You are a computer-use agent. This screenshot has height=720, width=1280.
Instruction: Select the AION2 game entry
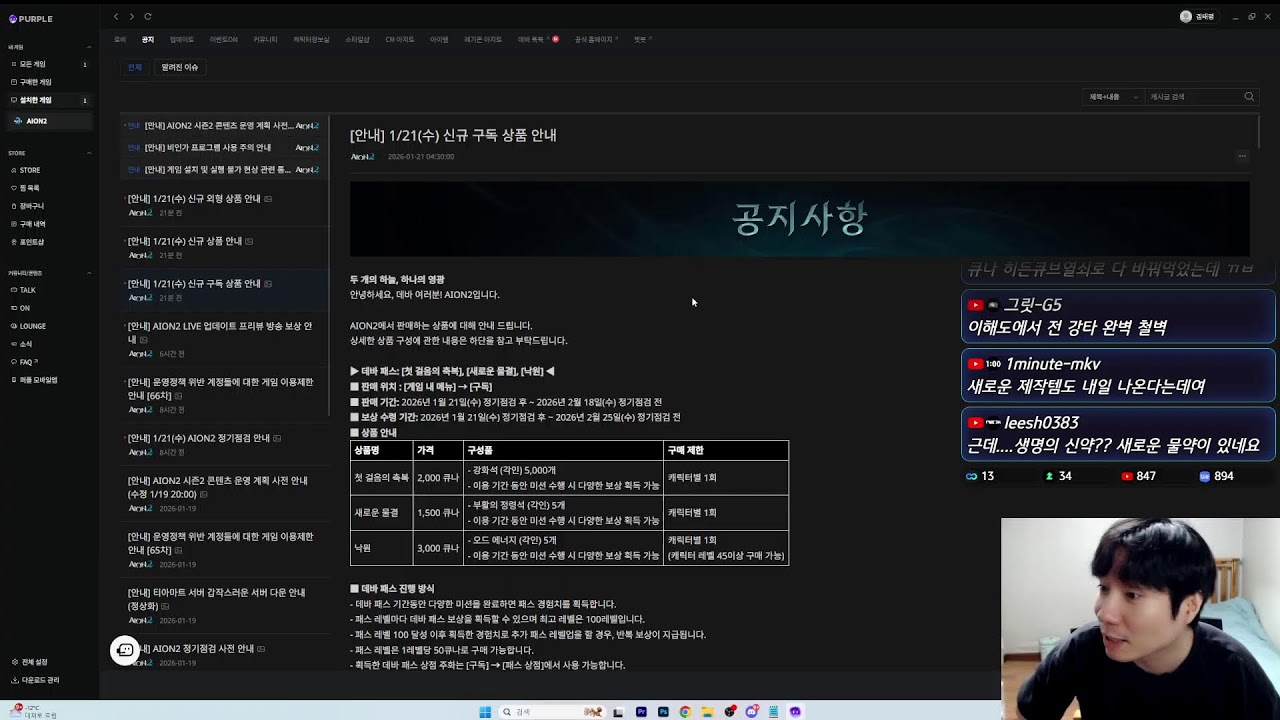pyautogui.click(x=49, y=121)
